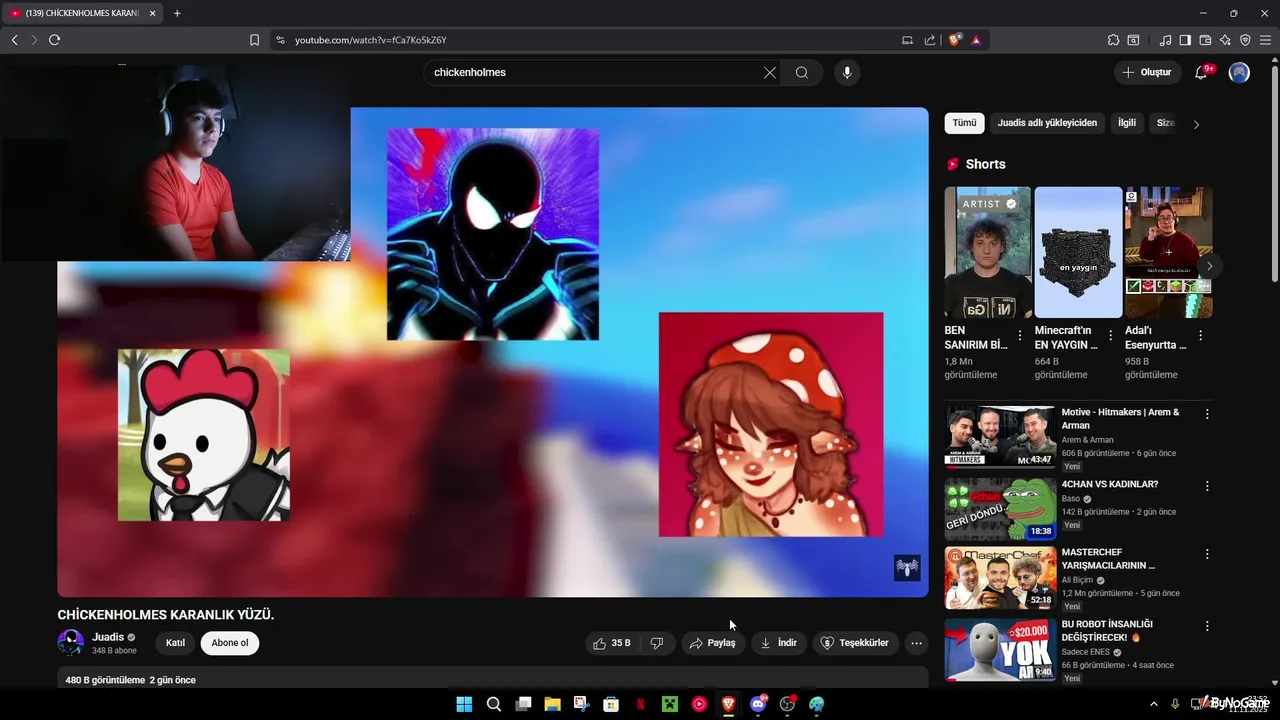The width and height of the screenshot is (1280, 720).
Task: Dislike the video
Action: (657, 643)
